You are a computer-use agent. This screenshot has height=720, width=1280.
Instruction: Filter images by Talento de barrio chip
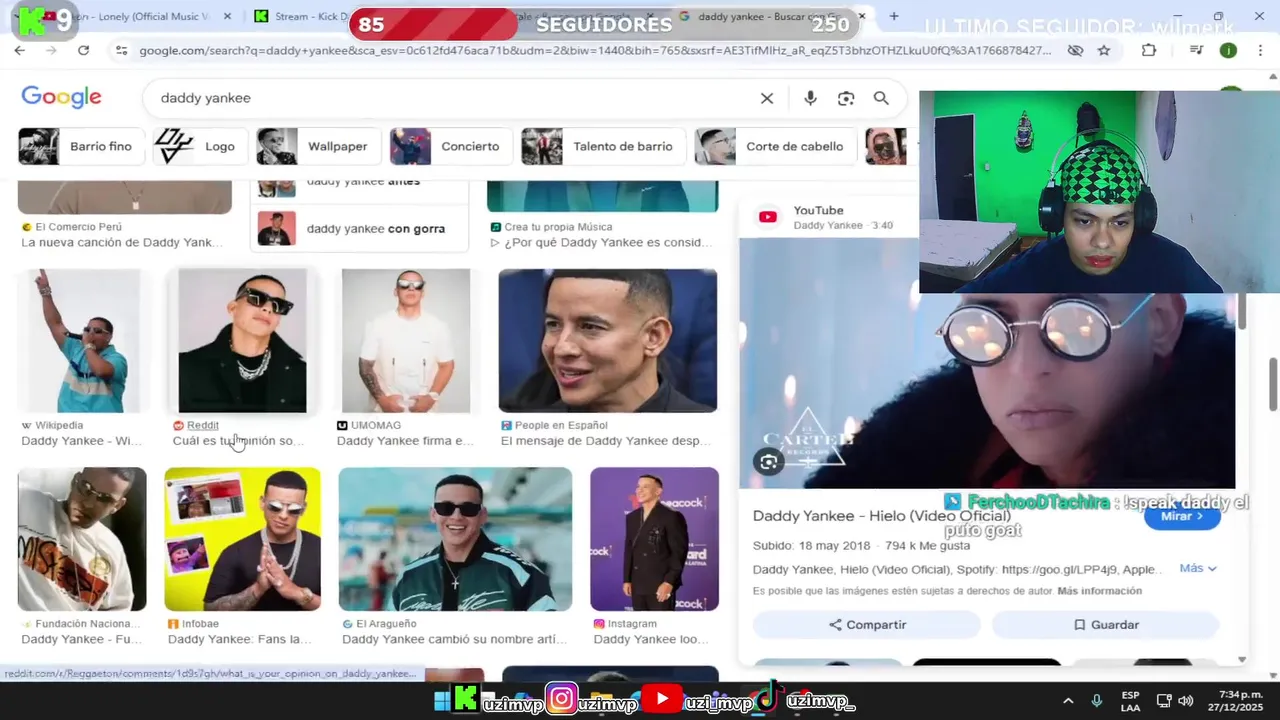click(x=604, y=146)
